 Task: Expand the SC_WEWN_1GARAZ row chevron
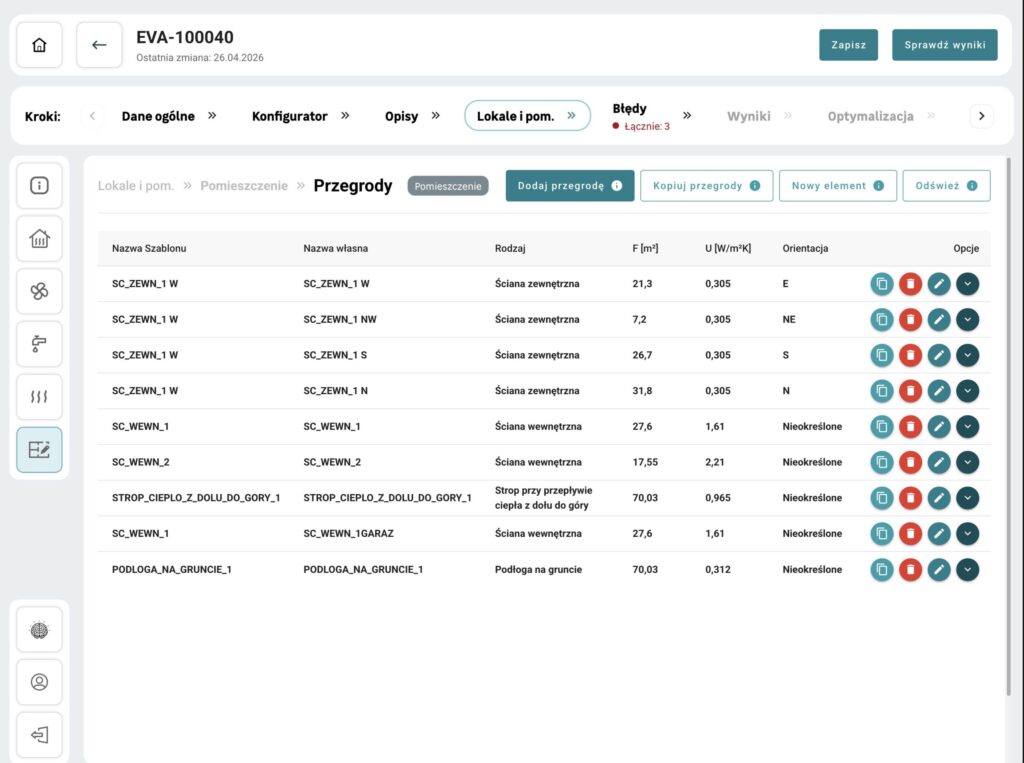pos(968,534)
